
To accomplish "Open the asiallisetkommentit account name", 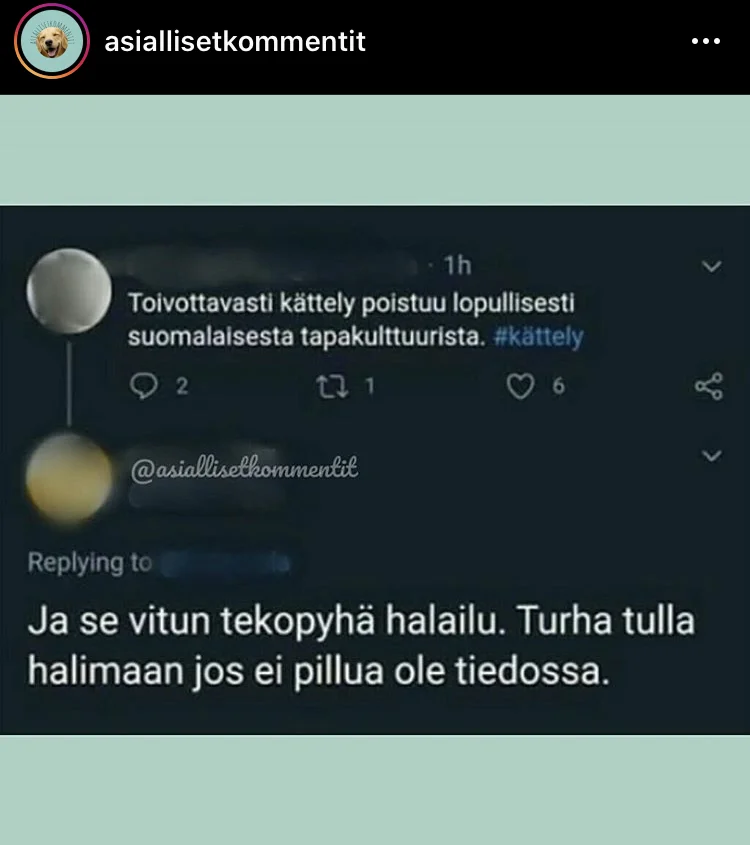I will [235, 41].
